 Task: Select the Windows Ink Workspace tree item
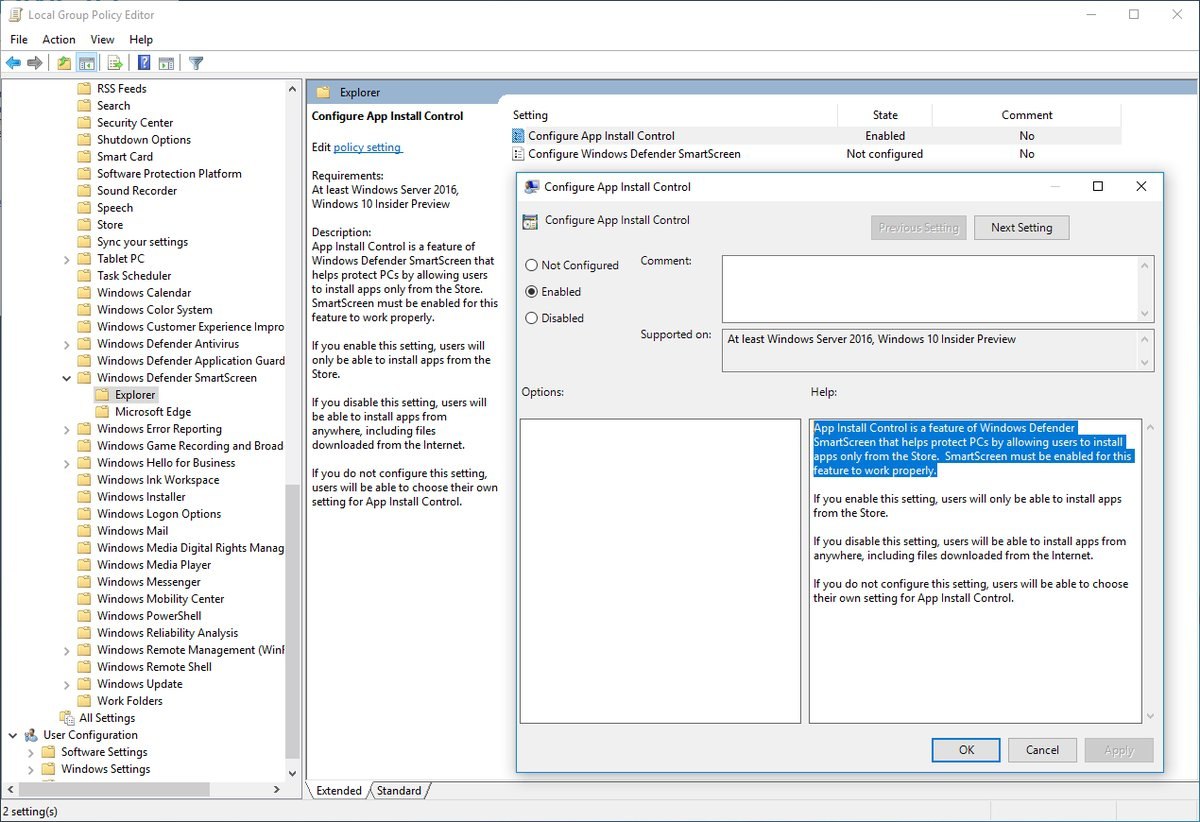point(158,480)
